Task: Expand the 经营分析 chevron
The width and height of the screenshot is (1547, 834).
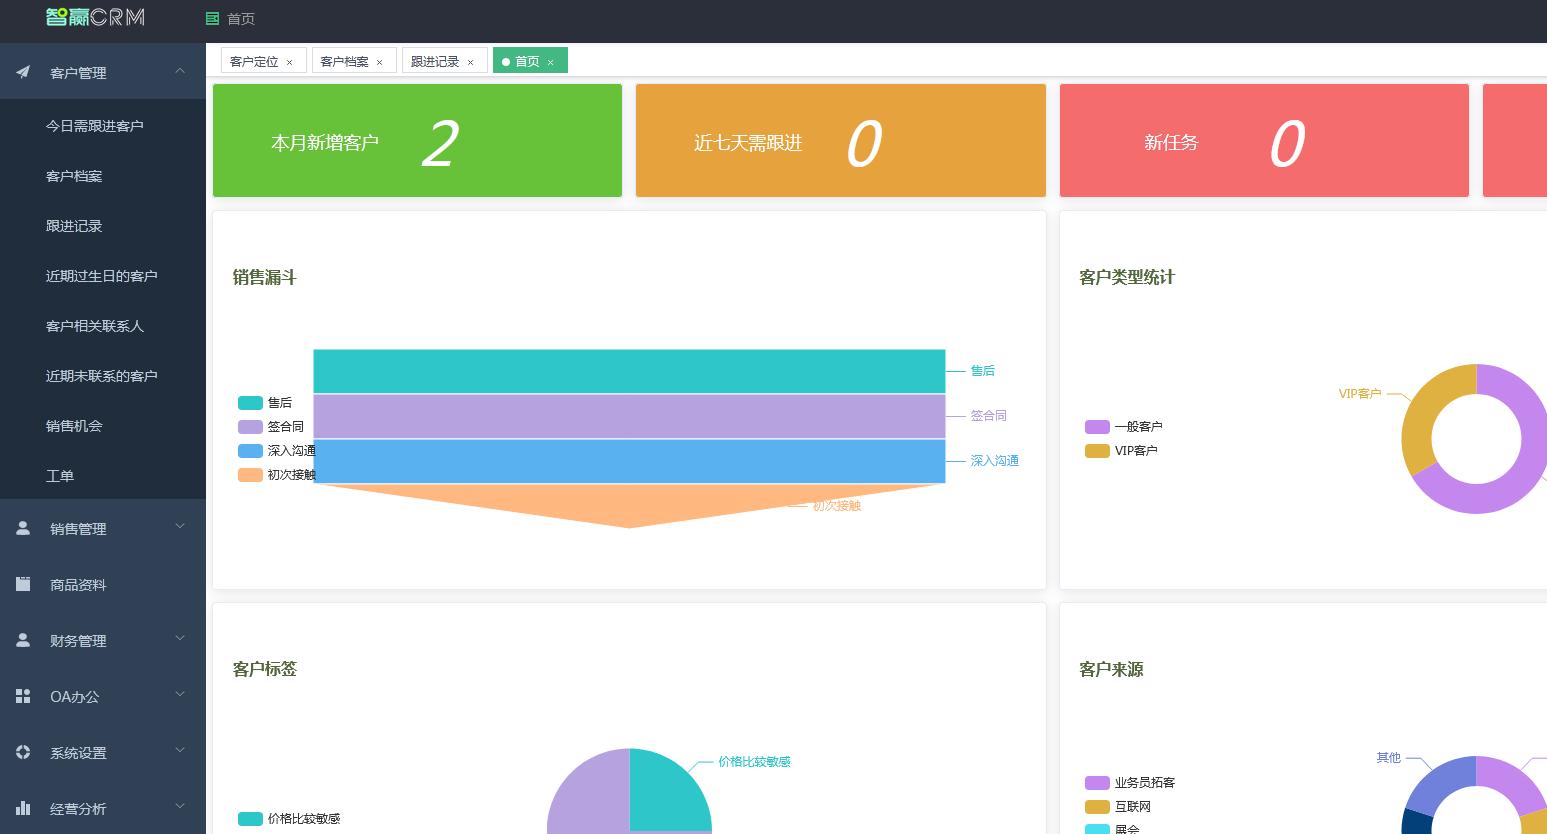Action: click(180, 806)
